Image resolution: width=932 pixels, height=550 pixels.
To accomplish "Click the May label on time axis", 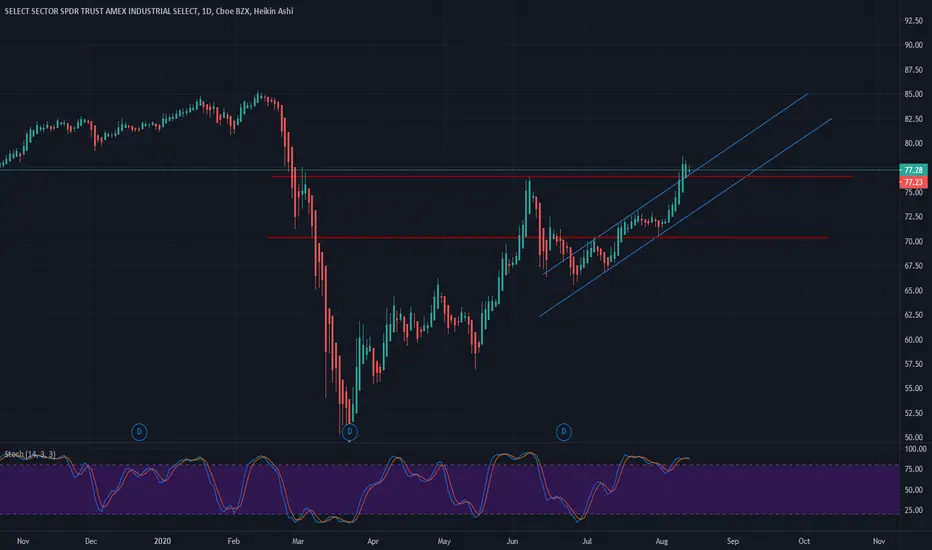I will [x=444, y=541].
